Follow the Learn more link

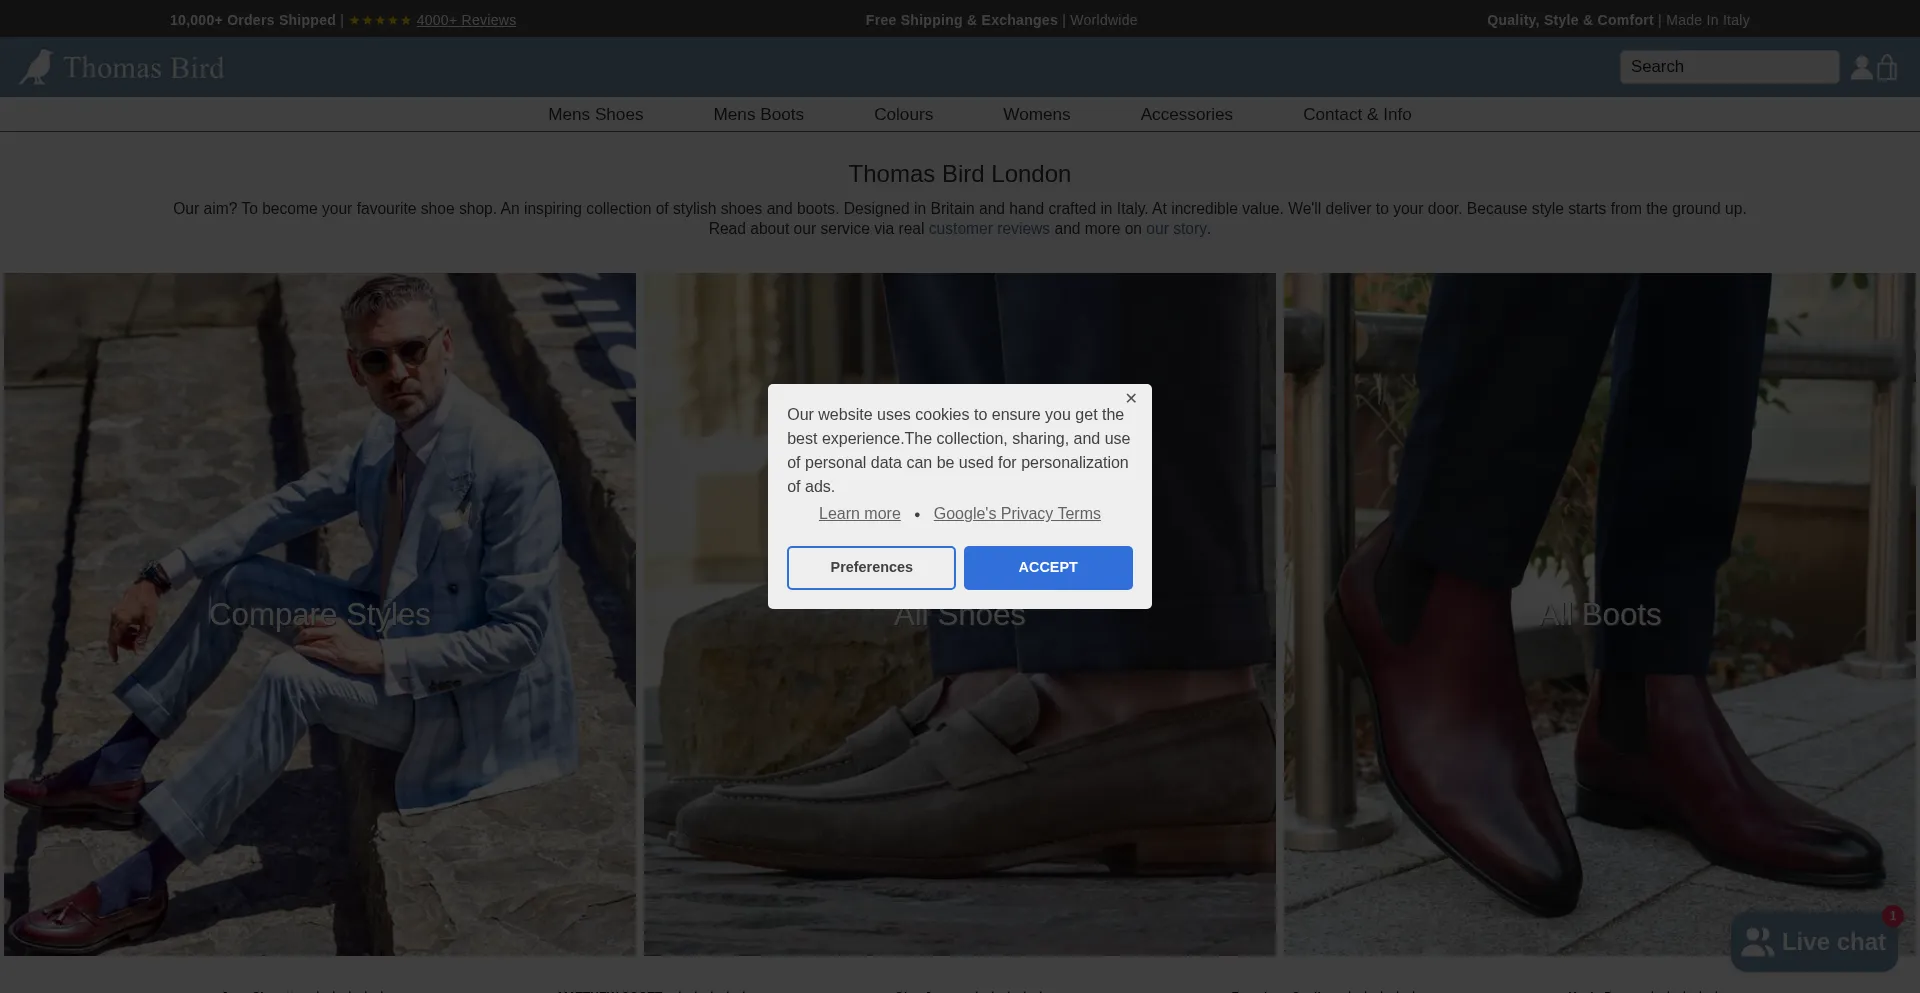click(859, 513)
